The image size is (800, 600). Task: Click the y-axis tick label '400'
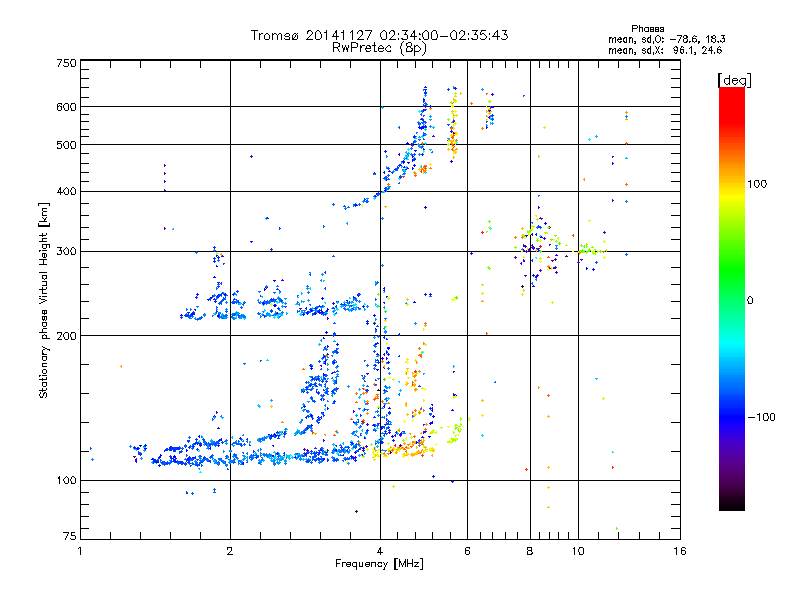pos(67,192)
